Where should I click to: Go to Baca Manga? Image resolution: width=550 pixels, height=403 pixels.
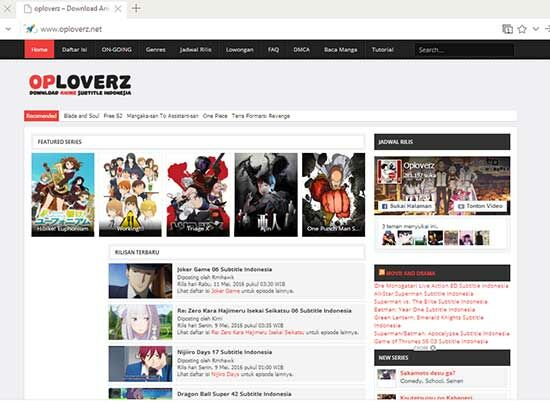click(x=340, y=49)
